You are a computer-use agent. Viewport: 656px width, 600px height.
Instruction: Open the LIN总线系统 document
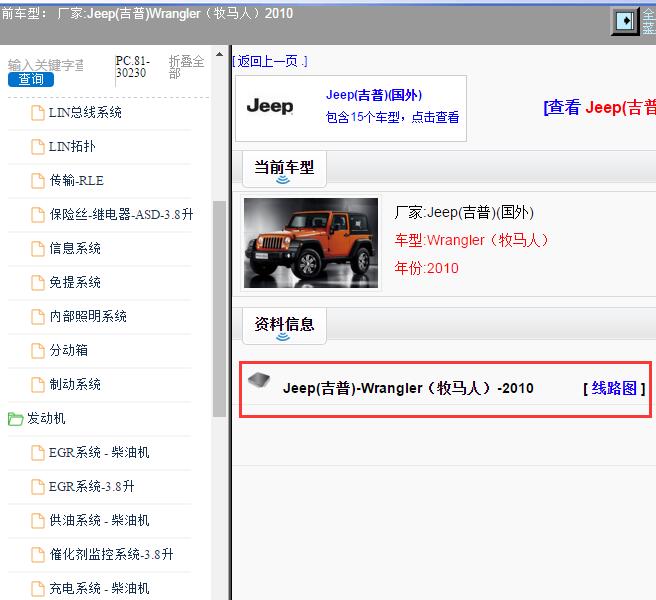point(85,112)
